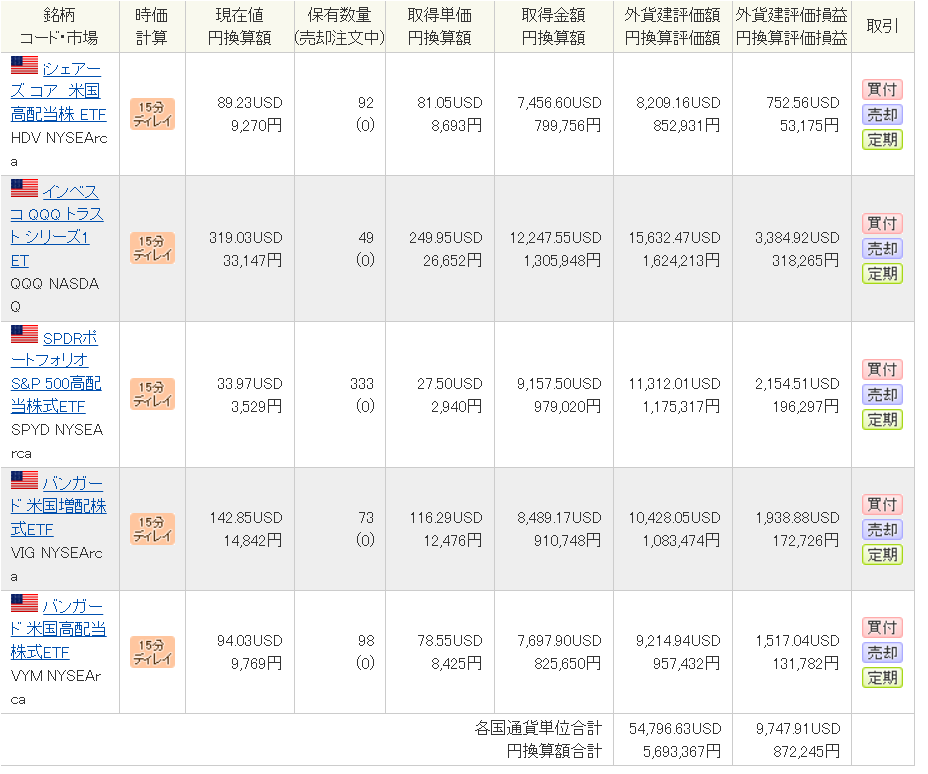
Task: Select the 94.03USD current price value
Action: pyautogui.click(x=250, y=641)
